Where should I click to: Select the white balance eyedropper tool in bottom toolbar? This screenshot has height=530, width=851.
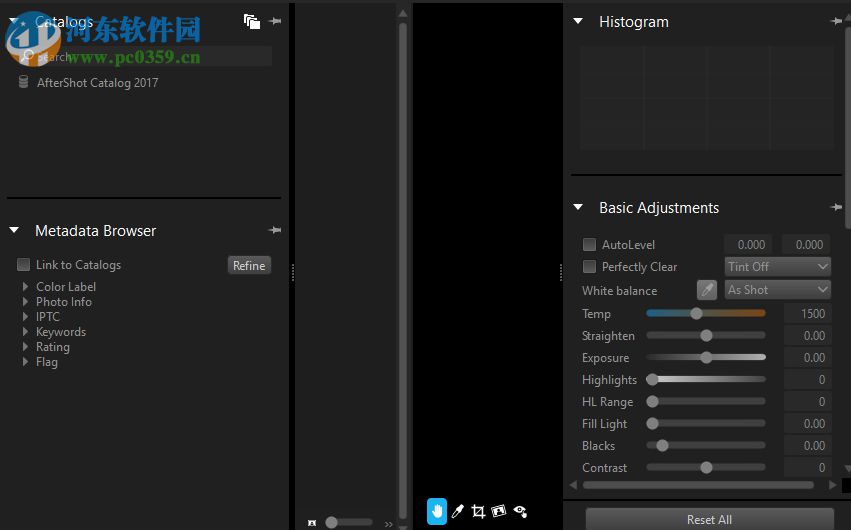(458, 511)
